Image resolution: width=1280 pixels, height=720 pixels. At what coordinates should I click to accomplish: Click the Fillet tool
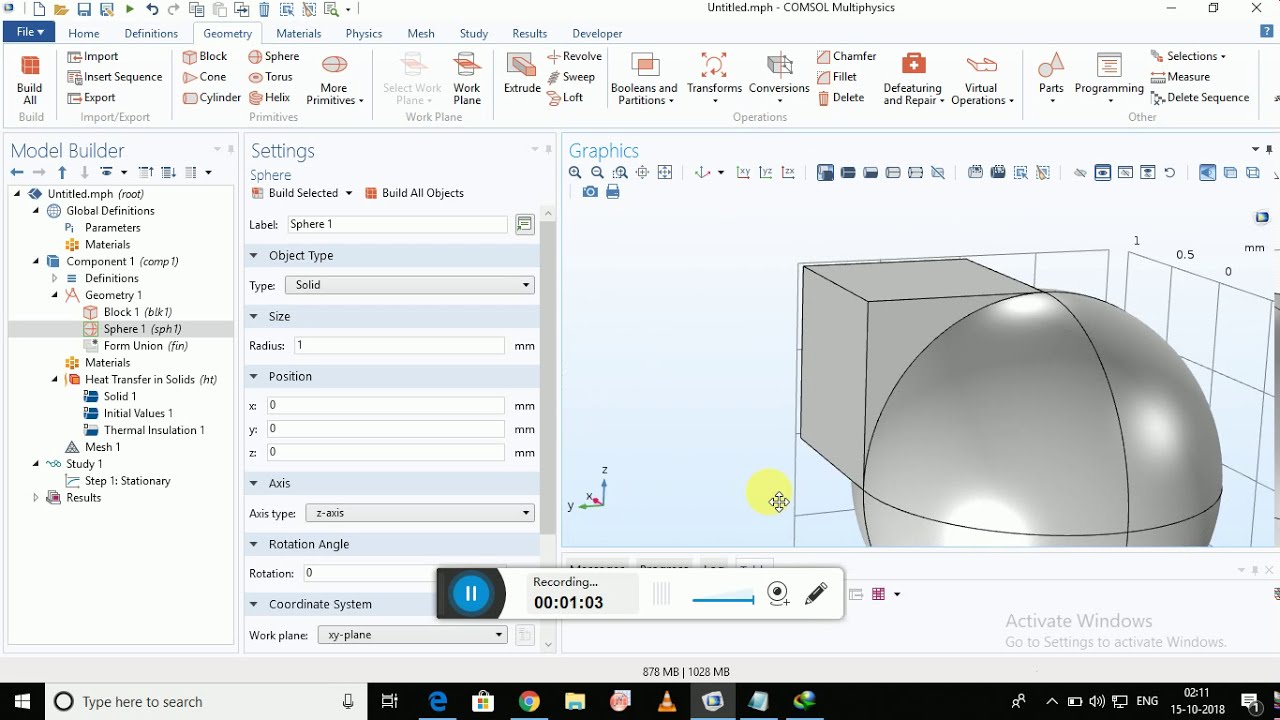pos(837,77)
